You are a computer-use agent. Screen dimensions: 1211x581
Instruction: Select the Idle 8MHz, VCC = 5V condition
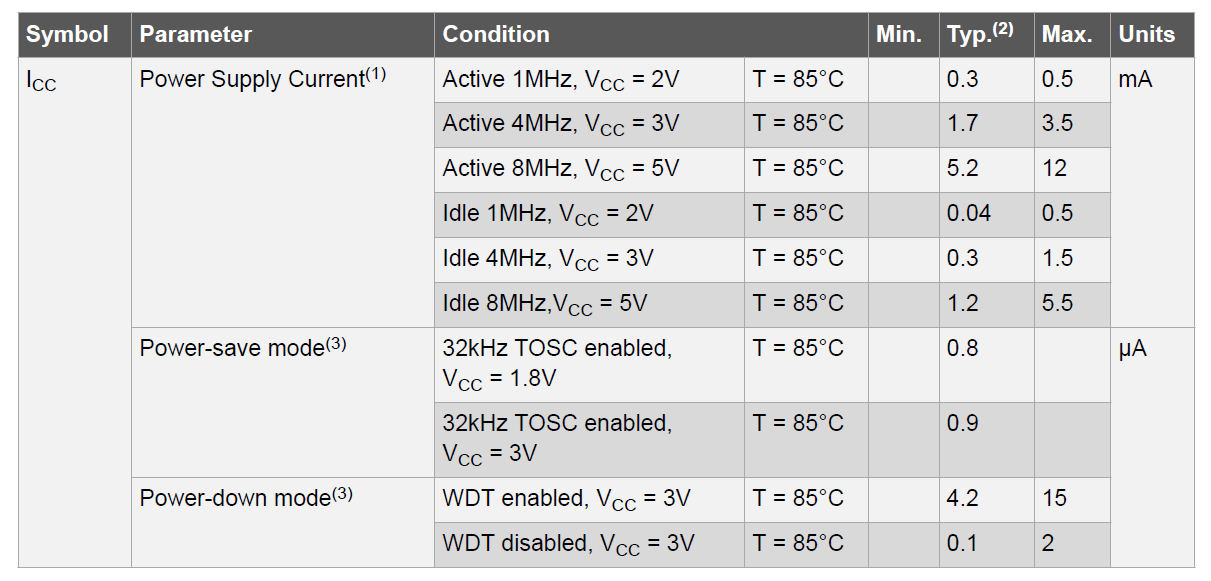[545, 304]
